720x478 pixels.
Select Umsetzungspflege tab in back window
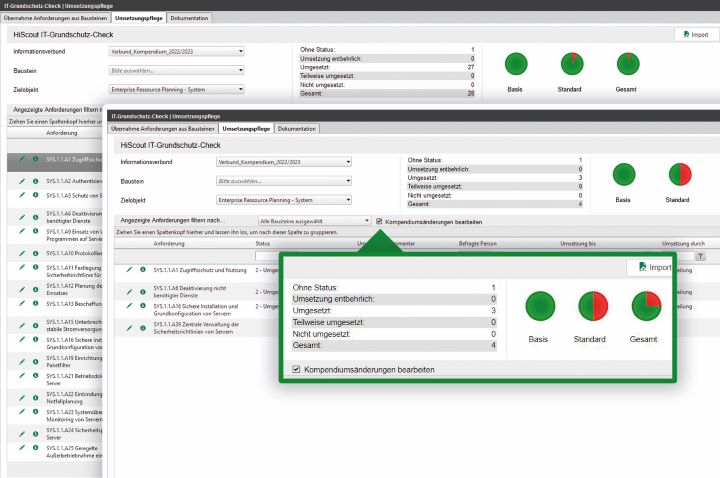[x=139, y=18]
